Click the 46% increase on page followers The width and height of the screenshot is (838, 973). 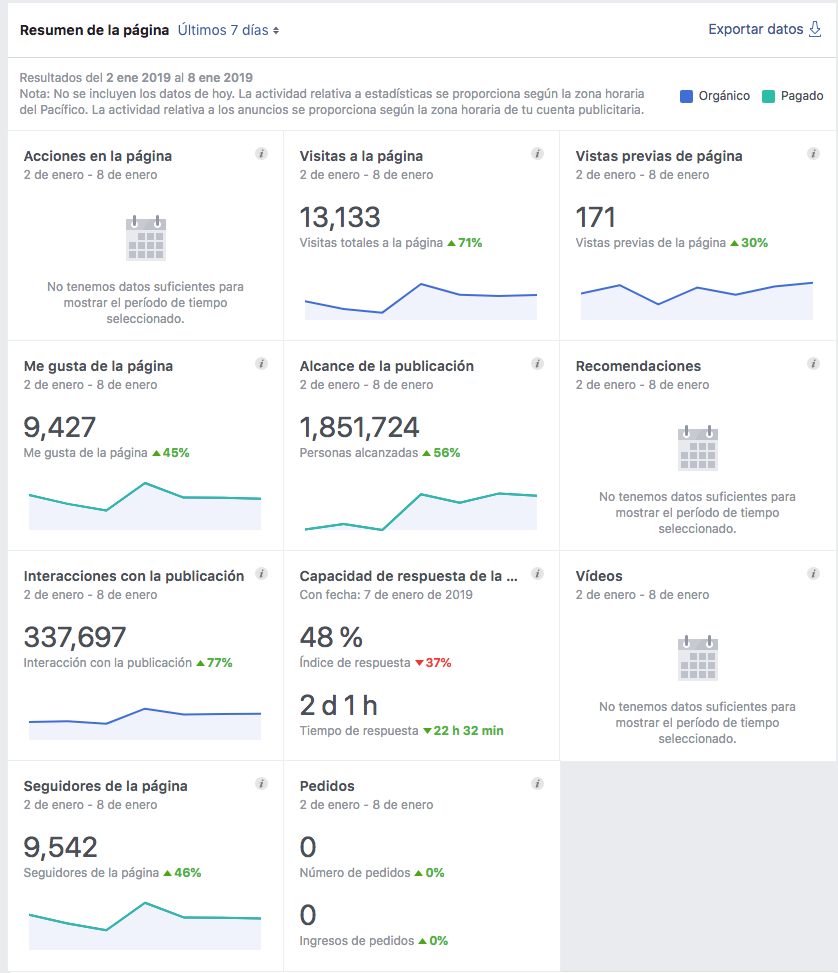point(182,873)
